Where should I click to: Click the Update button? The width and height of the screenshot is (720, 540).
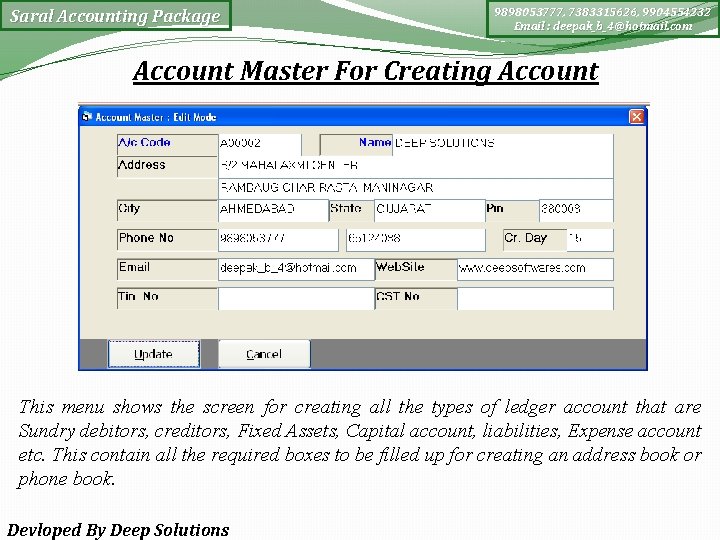point(154,354)
